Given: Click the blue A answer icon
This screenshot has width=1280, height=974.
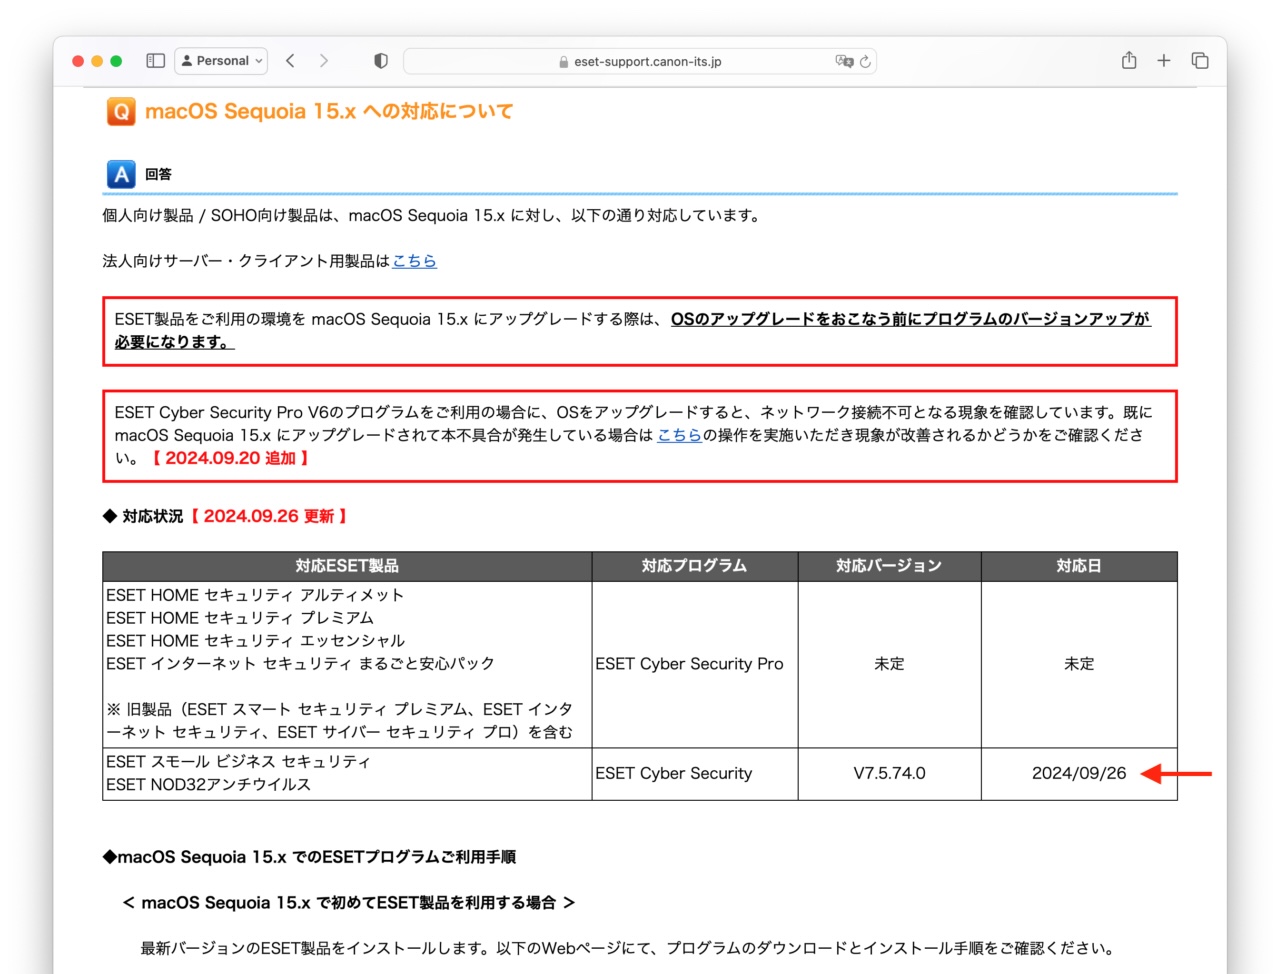Looking at the screenshot, I should [121, 175].
